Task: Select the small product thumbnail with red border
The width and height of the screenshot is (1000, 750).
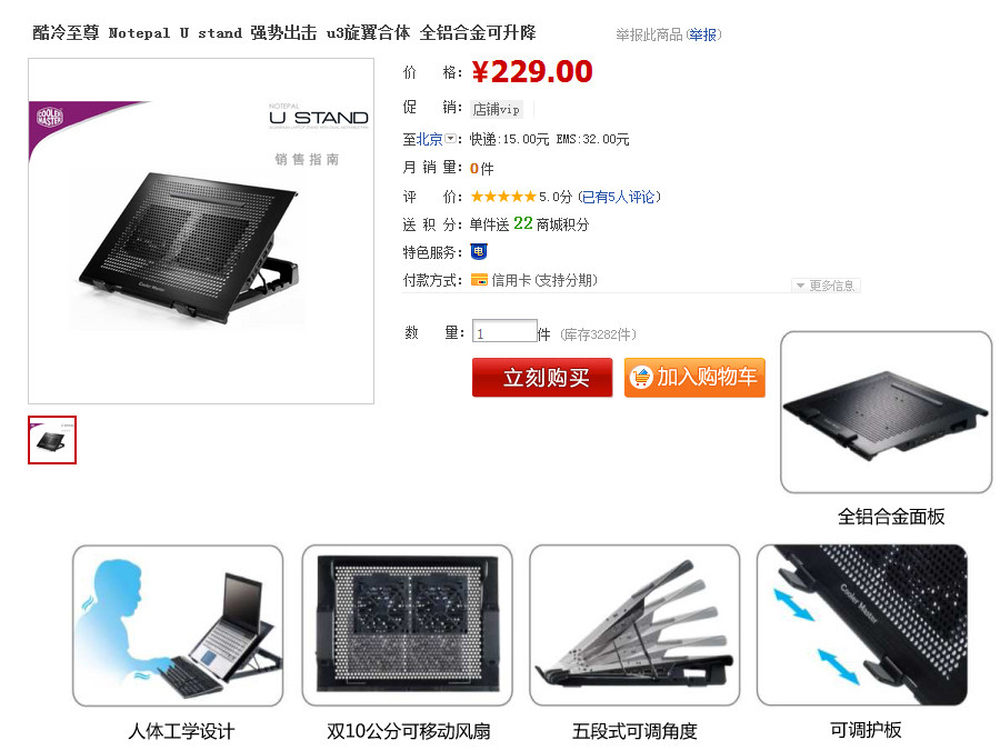Action: pos(52,440)
